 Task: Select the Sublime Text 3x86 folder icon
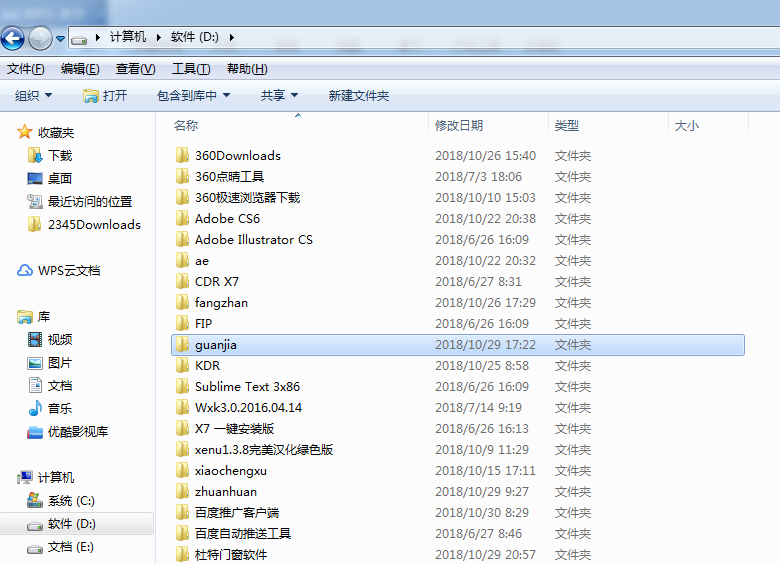pyautogui.click(x=182, y=386)
